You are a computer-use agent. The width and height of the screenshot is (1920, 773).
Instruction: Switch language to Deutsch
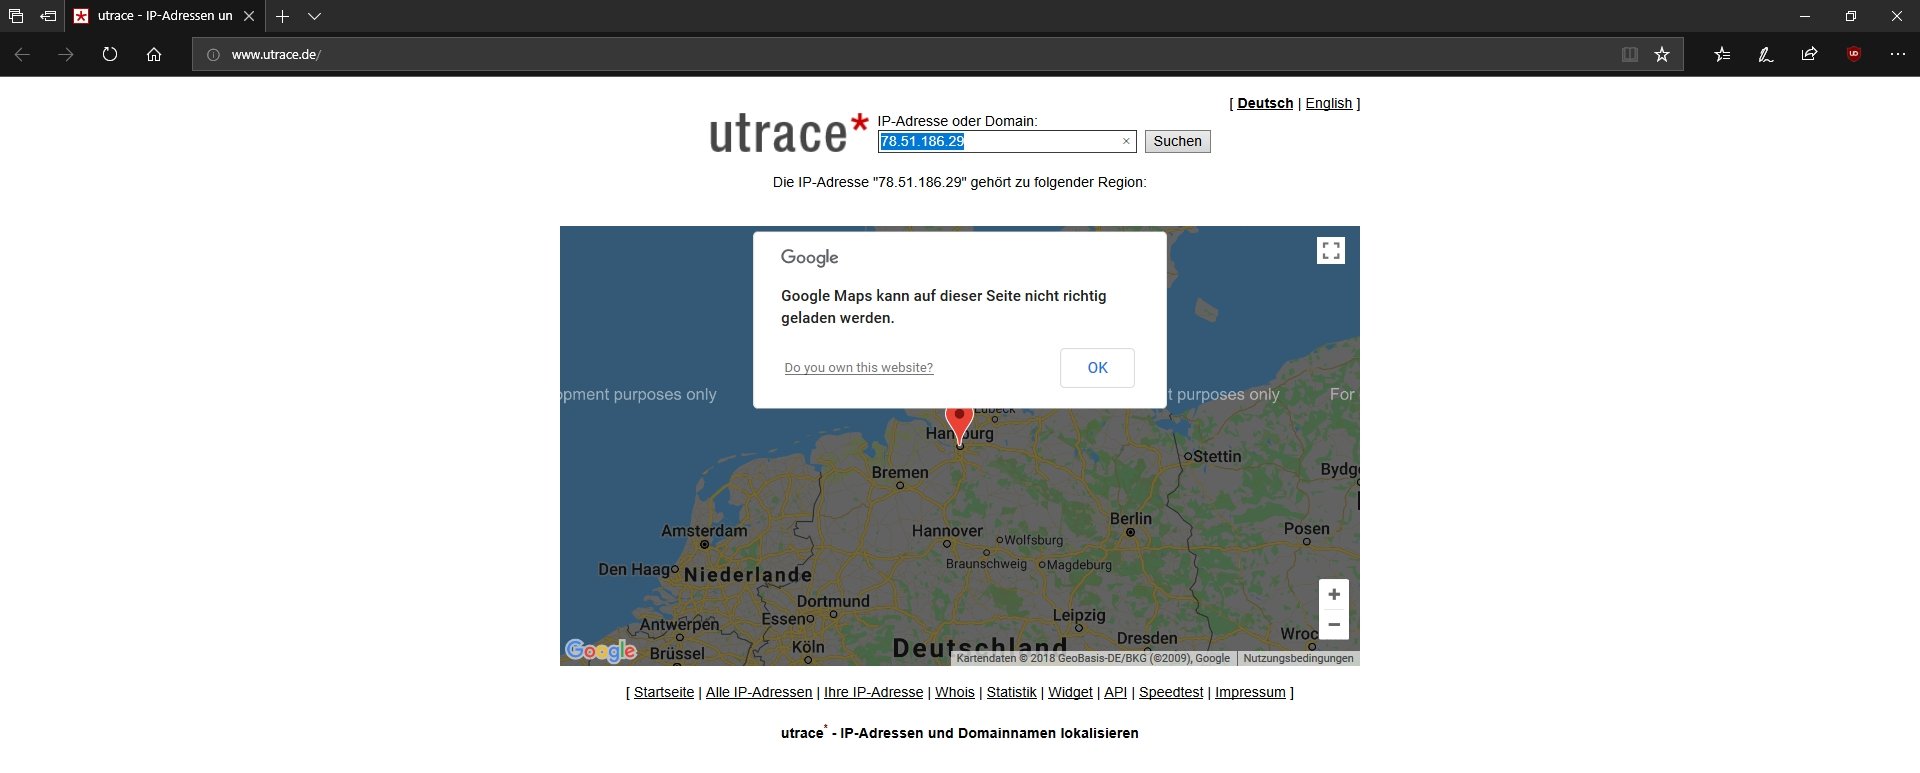[x=1265, y=103]
